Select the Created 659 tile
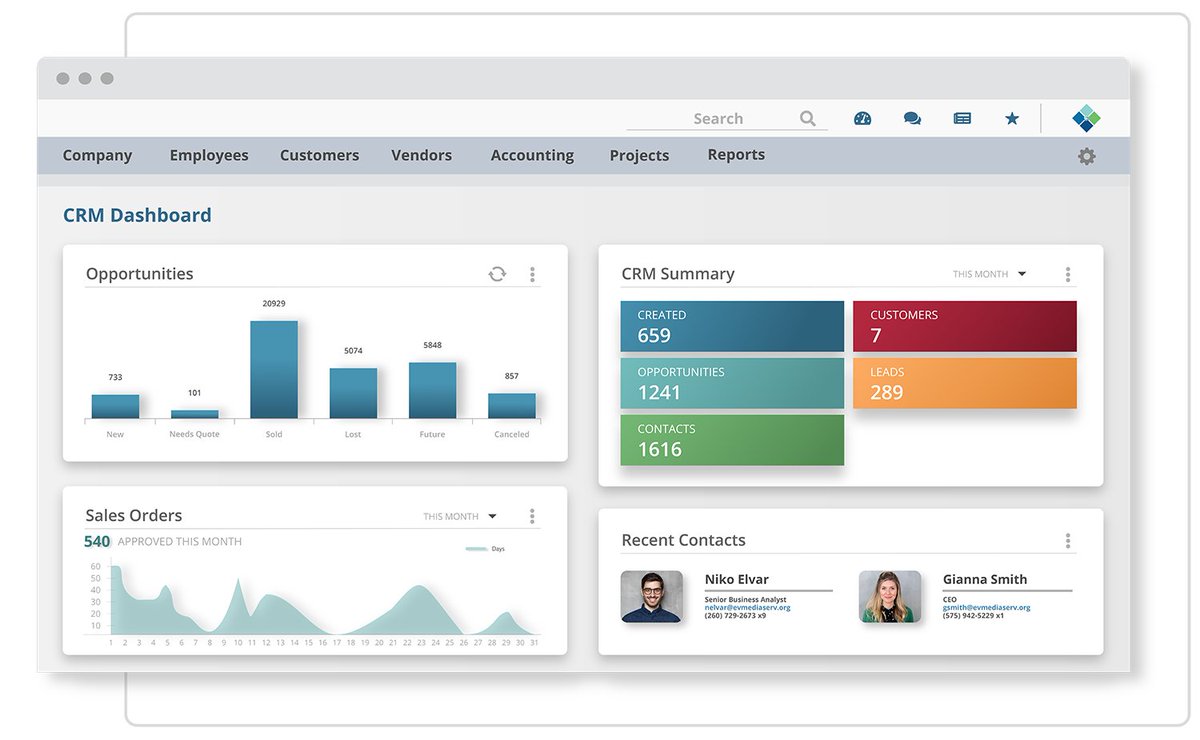The height and width of the screenshot is (740, 1200). click(x=732, y=326)
